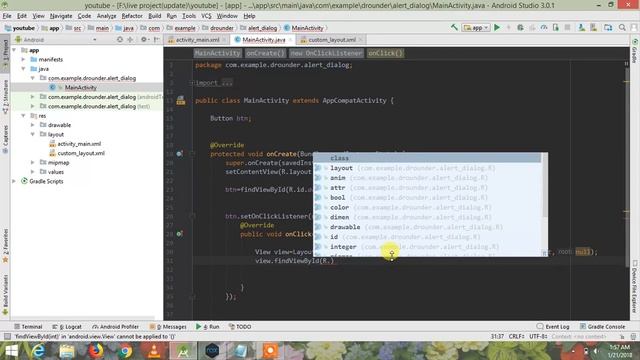The width and height of the screenshot is (640, 360).
Task: Open Project panel gear settings icon
Action: 143,40
